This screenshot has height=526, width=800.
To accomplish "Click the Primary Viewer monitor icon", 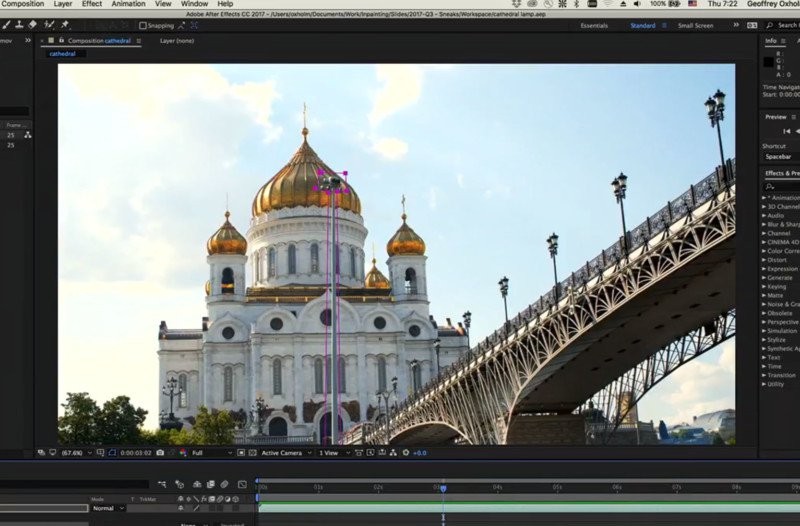I will [53, 453].
